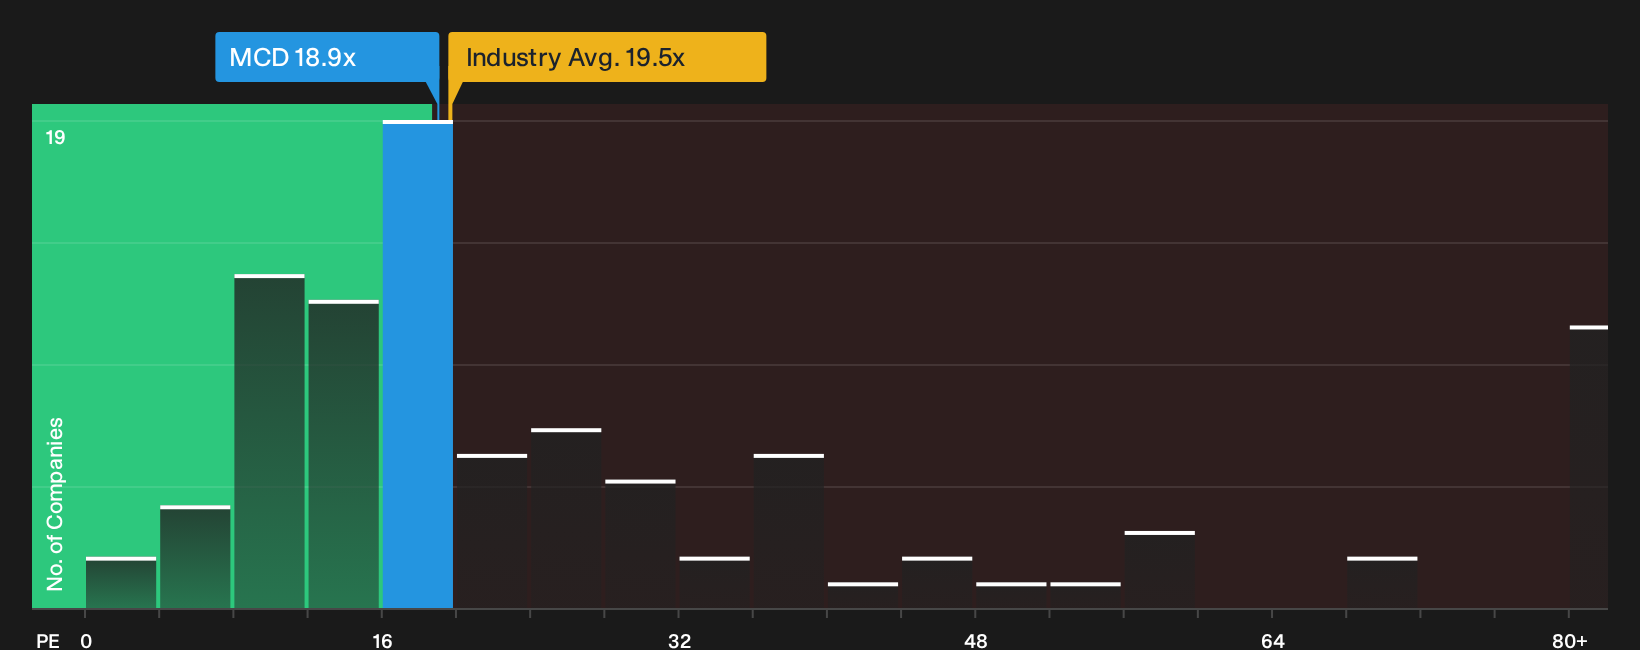1640x650 pixels.
Task: Click the MCD 18.9x blue label
Action: [x=327, y=57]
